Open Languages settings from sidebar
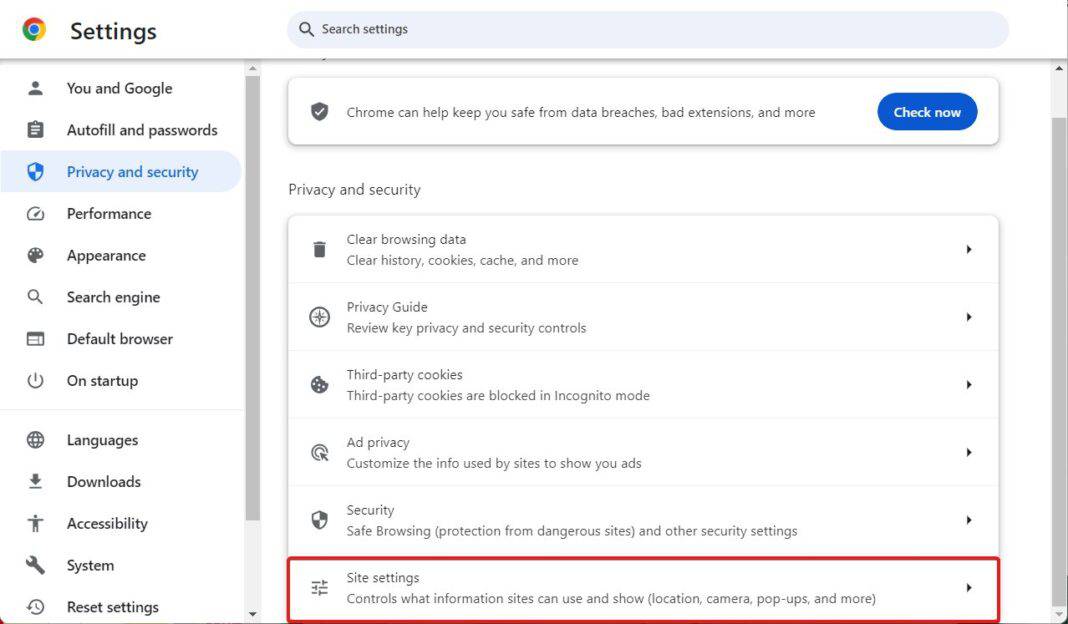 103,440
